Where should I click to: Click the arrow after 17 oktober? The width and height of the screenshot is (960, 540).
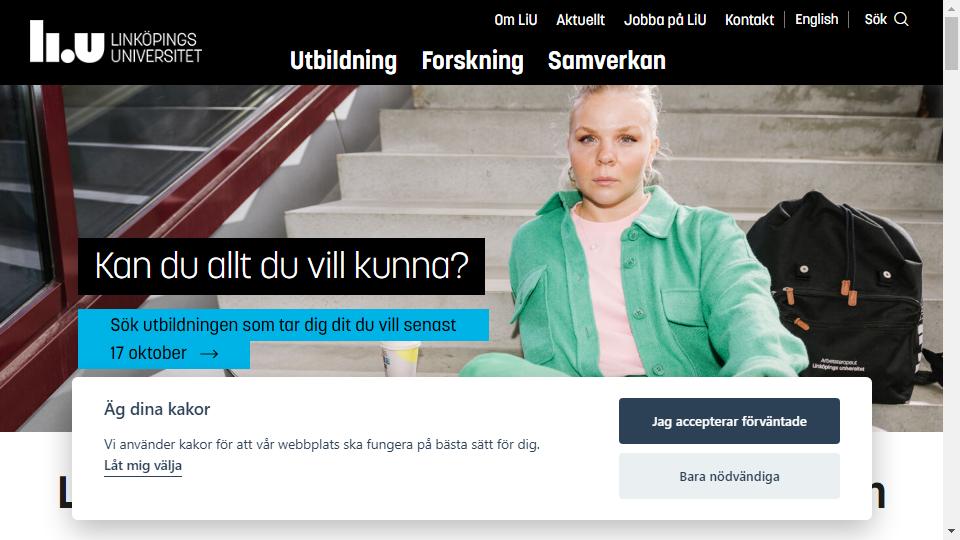click(209, 353)
